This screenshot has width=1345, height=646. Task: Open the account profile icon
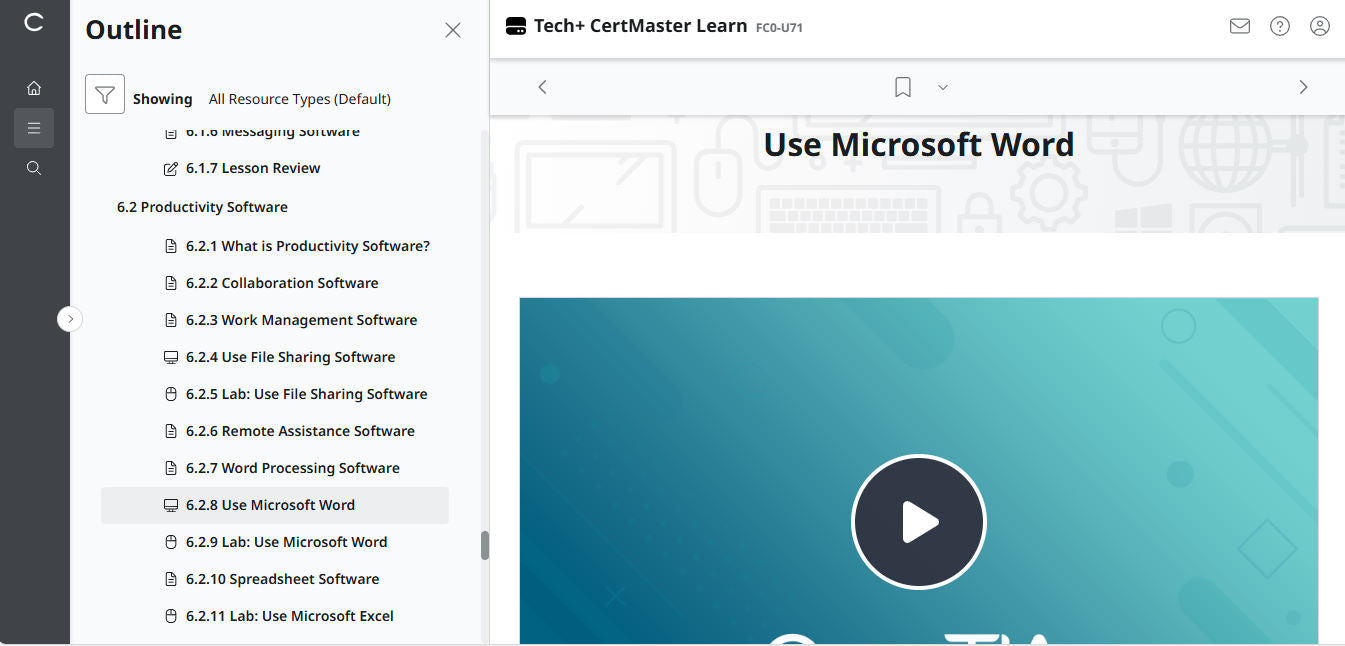1320,26
